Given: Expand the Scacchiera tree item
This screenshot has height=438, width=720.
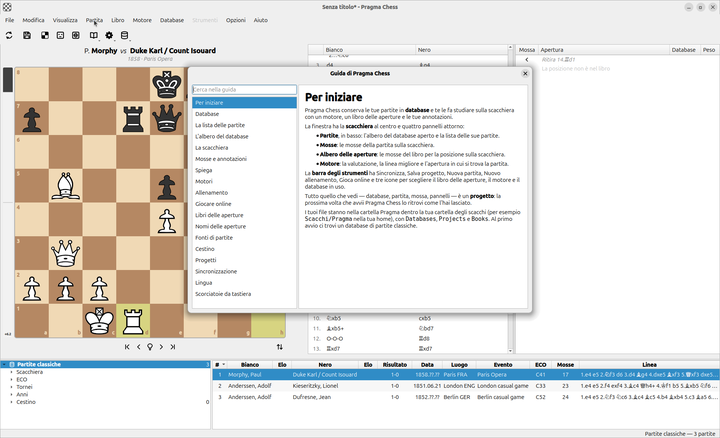Looking at the screenshot, I should click(11, 372).
